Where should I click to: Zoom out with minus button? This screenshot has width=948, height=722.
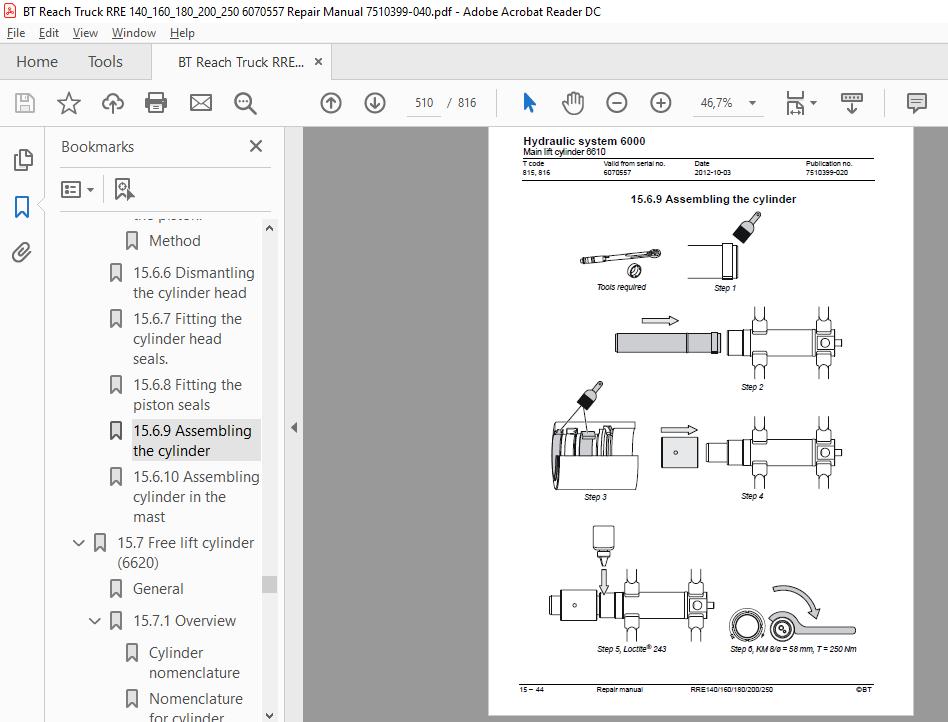click(617, 103)
